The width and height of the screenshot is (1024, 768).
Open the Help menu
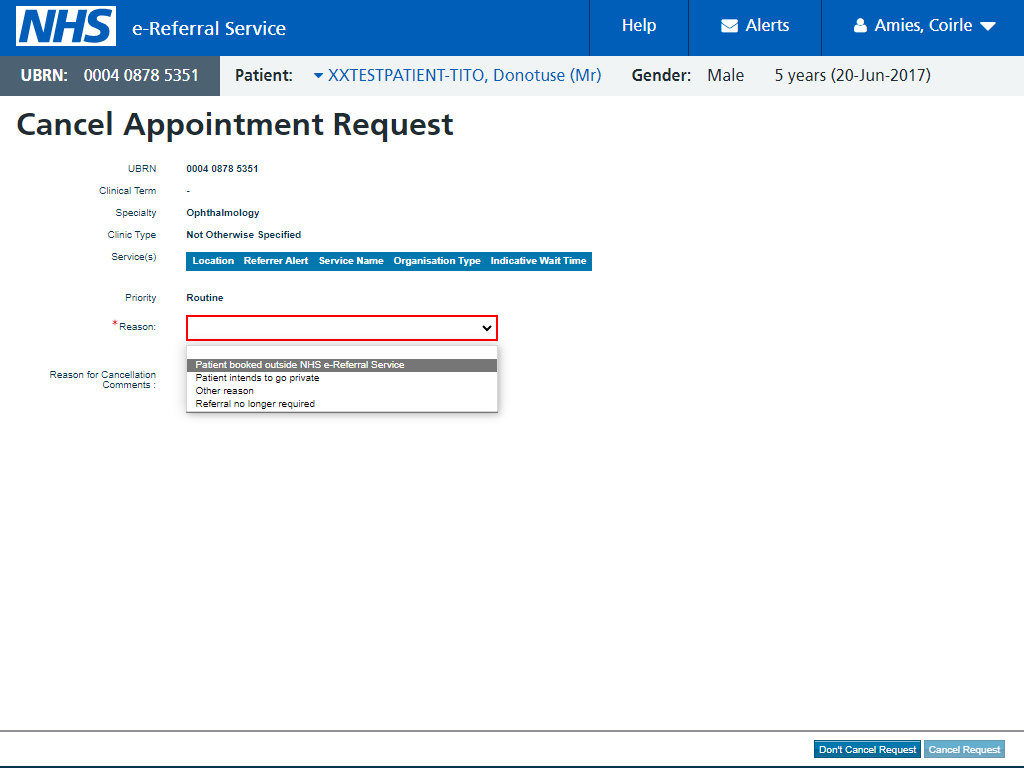pyautogui.click(x=639, y=25)
